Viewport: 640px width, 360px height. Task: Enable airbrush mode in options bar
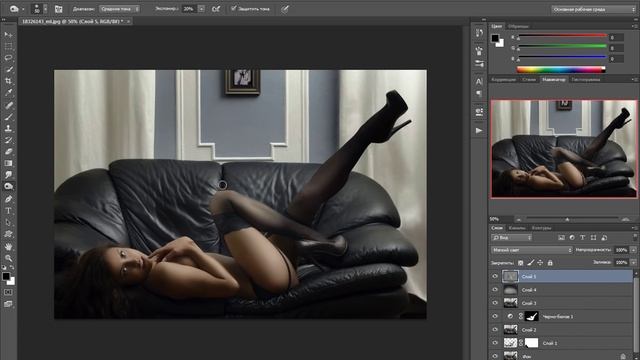216,9
